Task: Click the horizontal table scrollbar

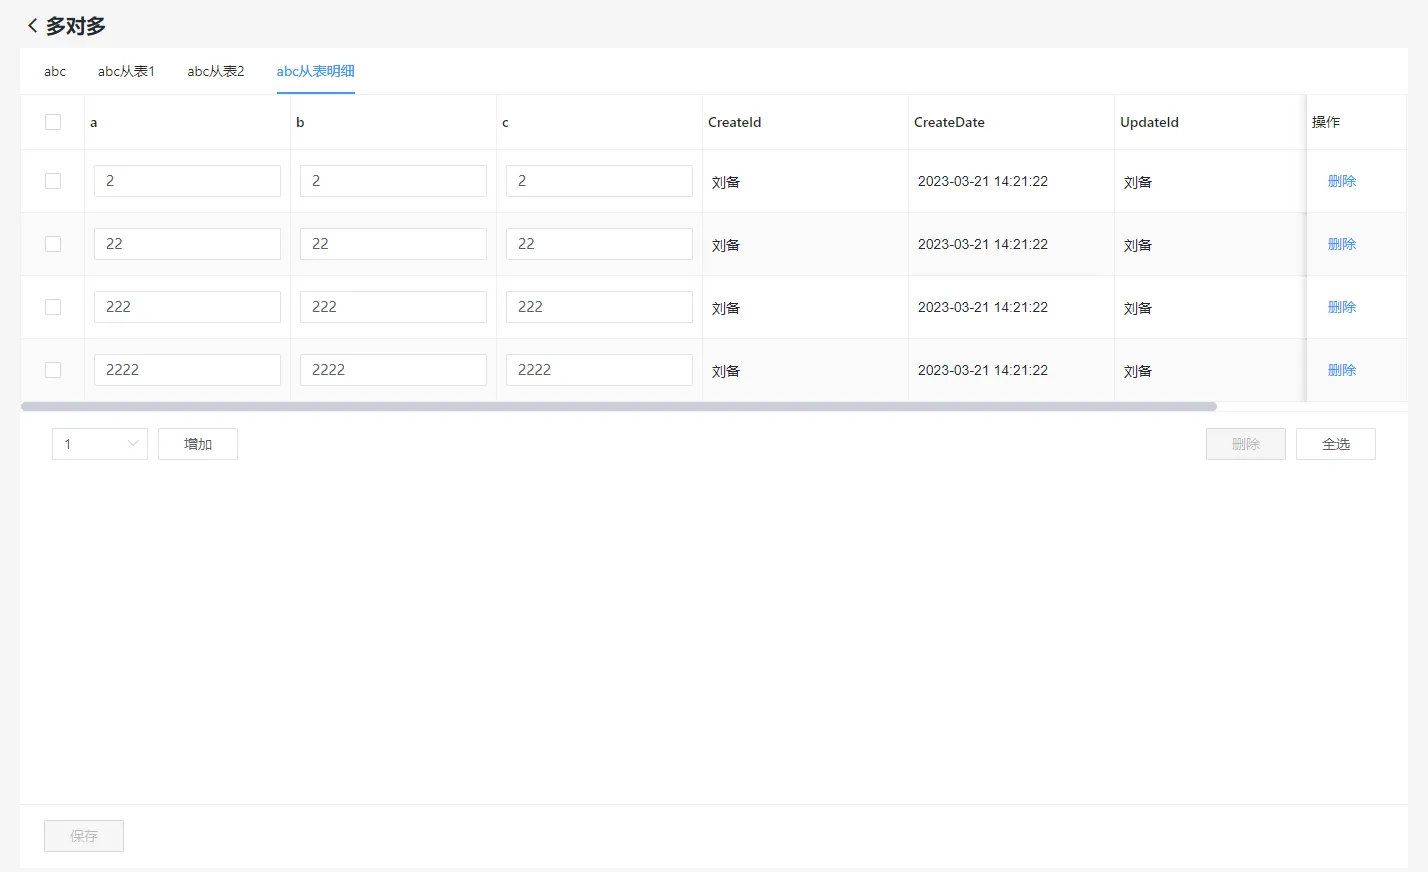Action: pyautogui.click(x=618, y=407)
